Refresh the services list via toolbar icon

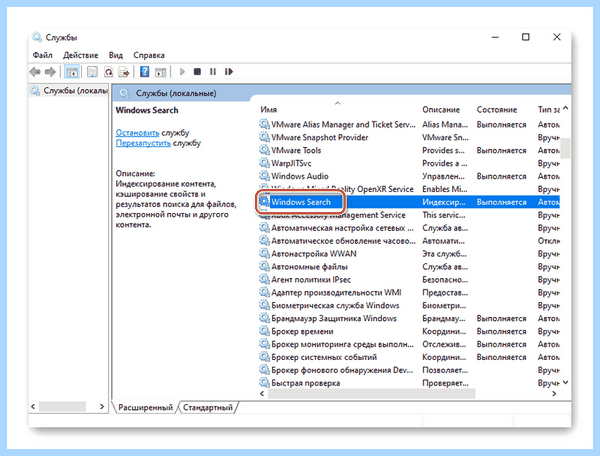[108, 72]
